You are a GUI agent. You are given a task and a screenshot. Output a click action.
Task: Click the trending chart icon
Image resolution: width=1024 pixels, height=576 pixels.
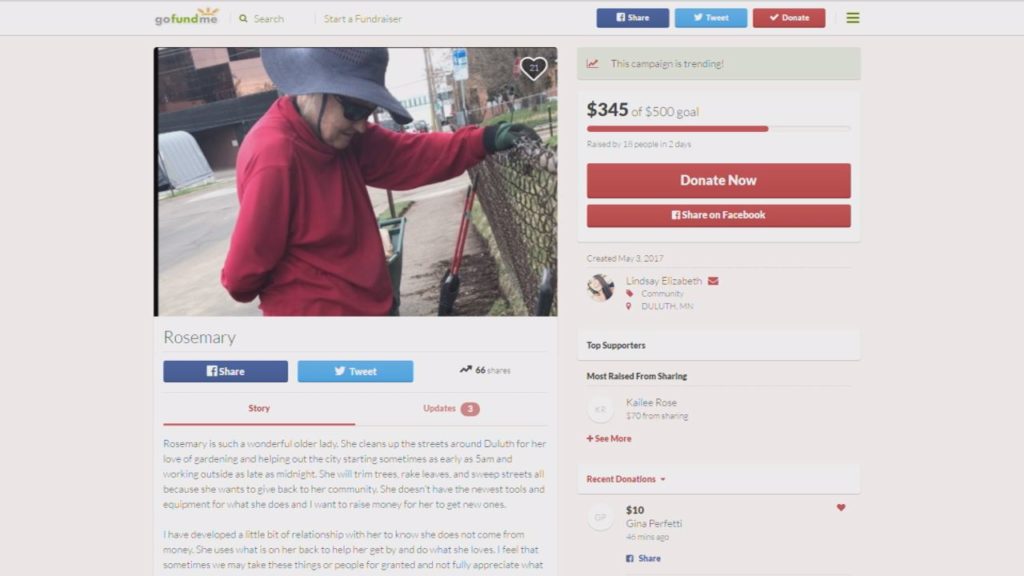coord(592,63)
